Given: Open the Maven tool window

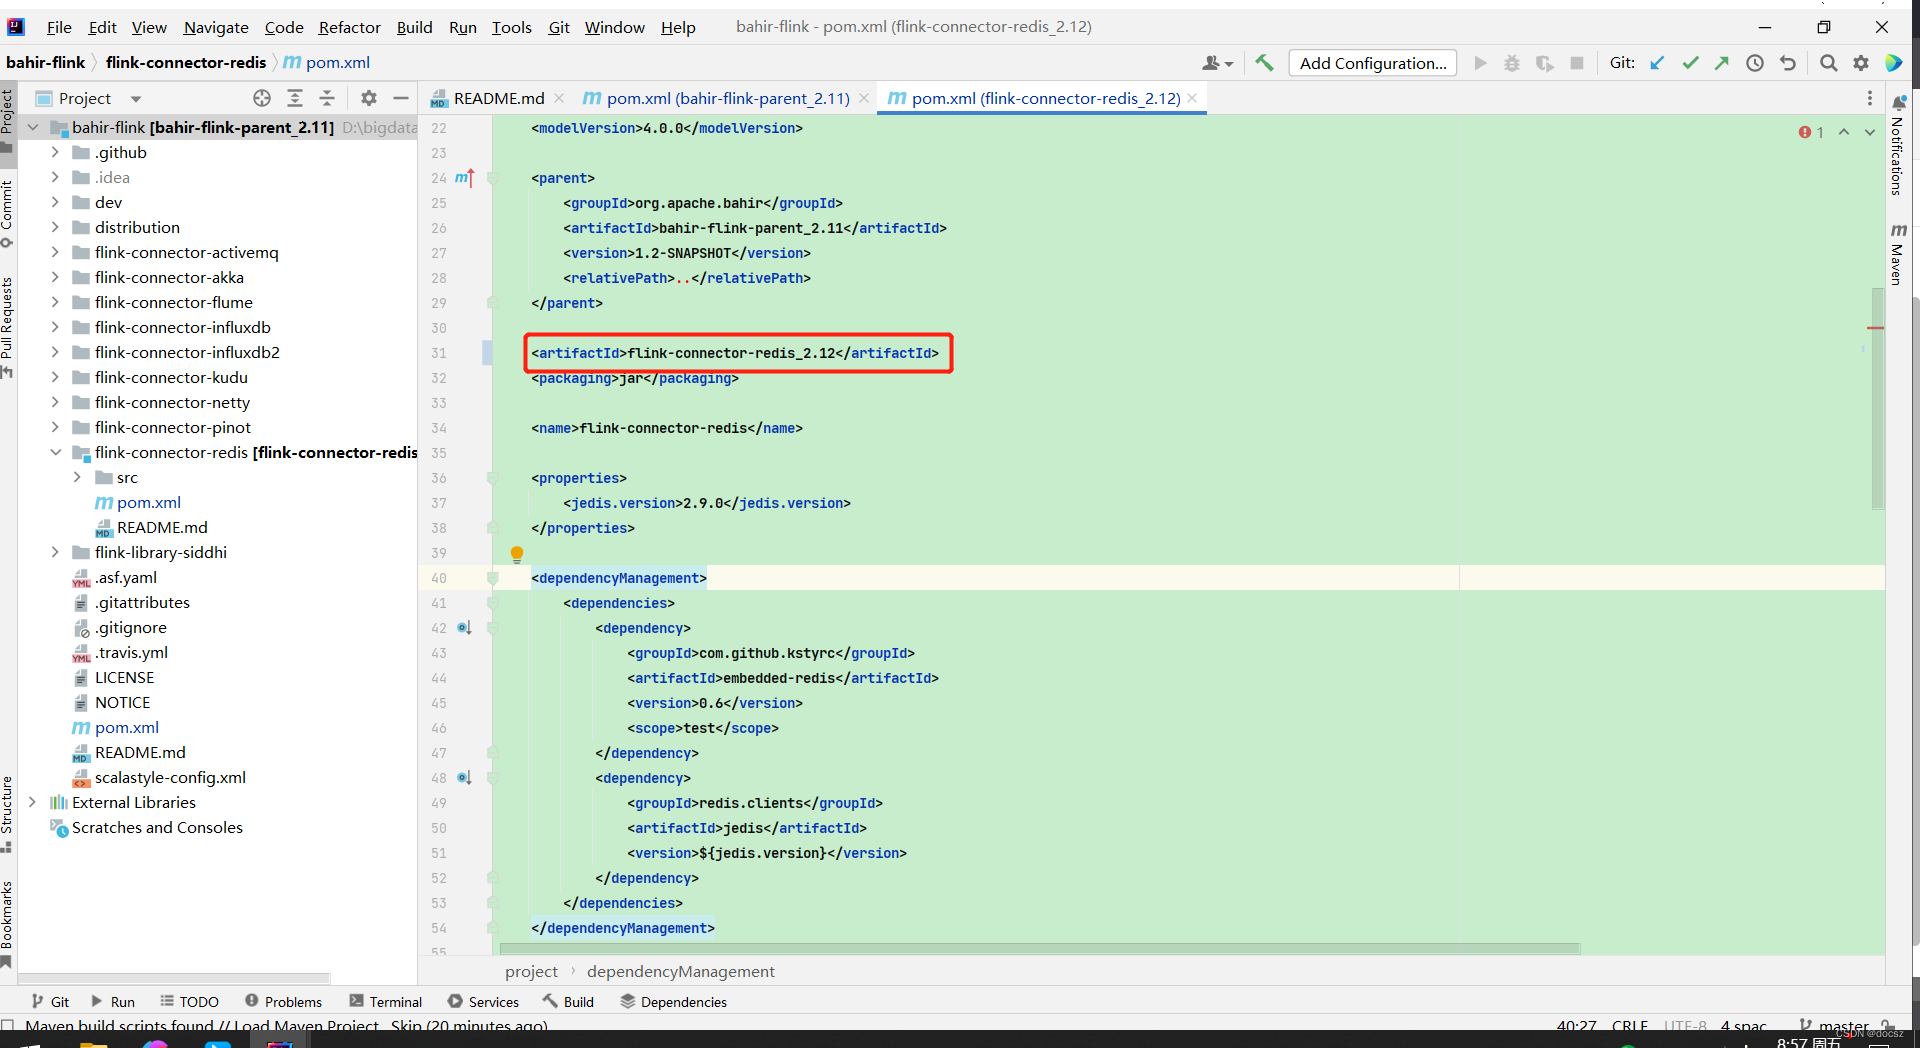Looking at the screenshot, I should tap(1898, 255).
